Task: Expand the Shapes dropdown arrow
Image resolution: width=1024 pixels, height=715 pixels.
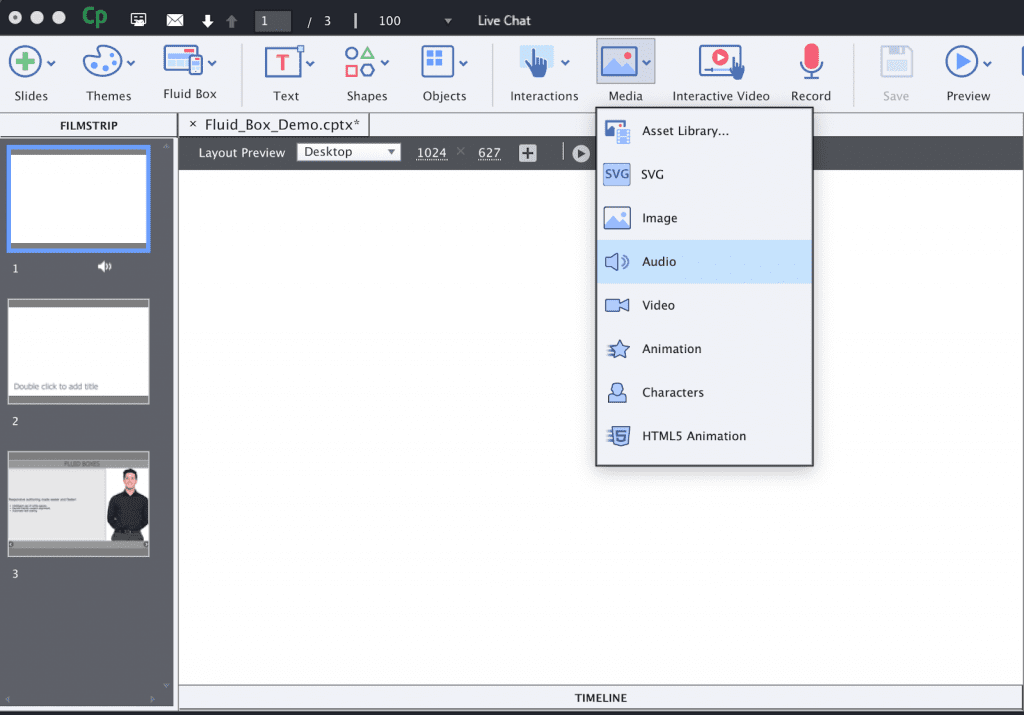Action: 385,63
